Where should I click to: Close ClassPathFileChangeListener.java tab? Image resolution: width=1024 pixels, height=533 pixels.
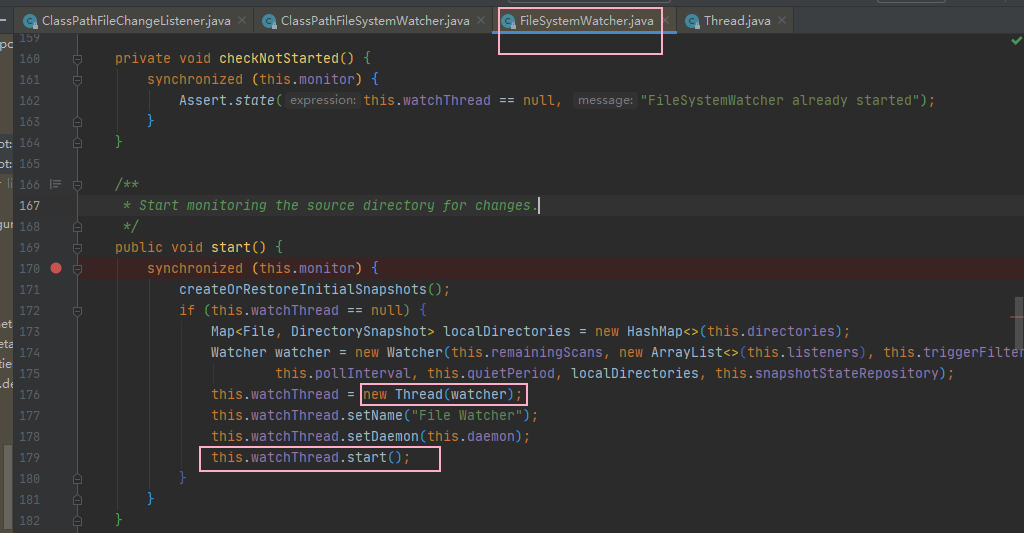[242, 20]
